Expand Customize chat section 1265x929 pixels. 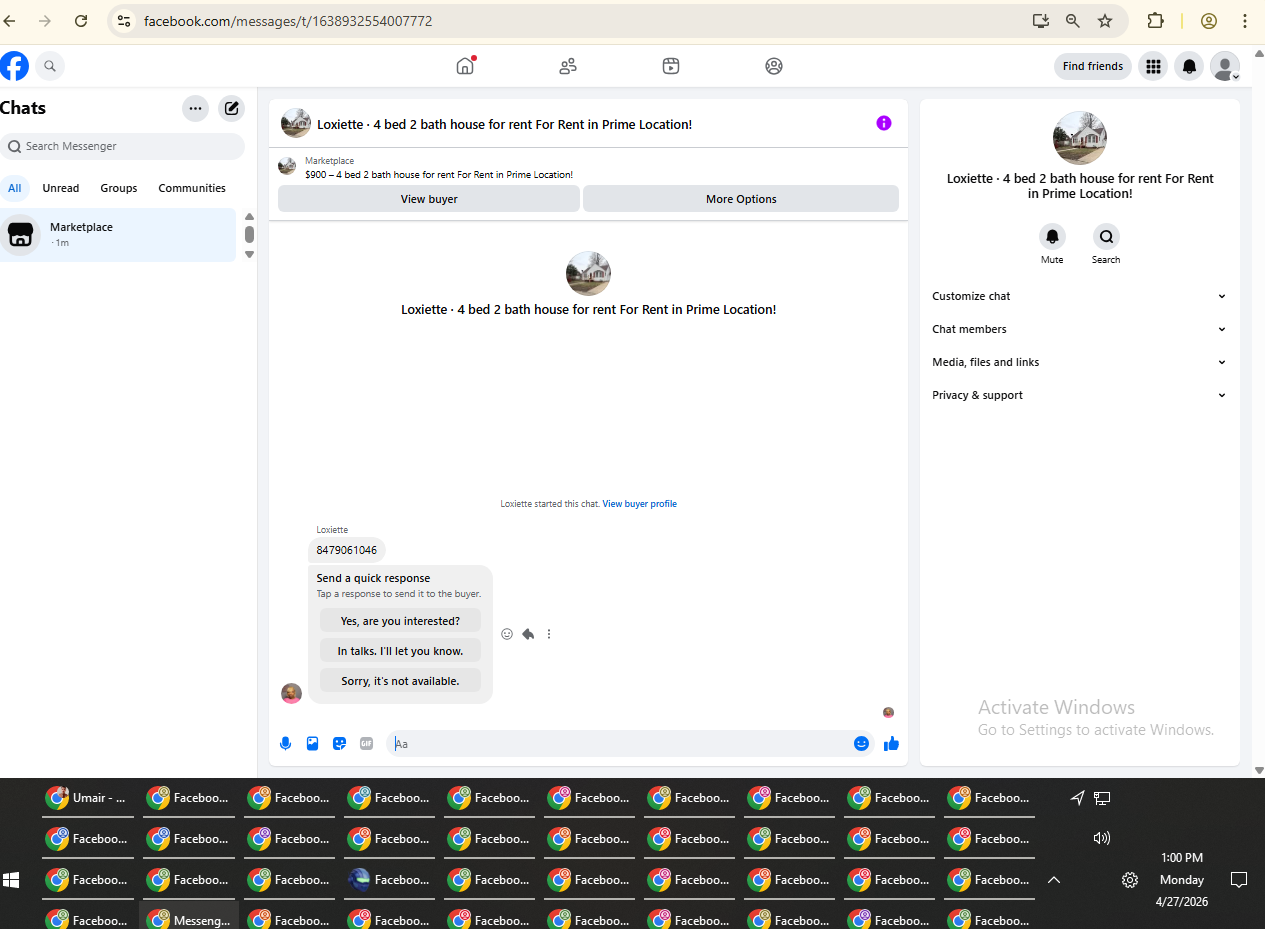tap(1079, 296)
